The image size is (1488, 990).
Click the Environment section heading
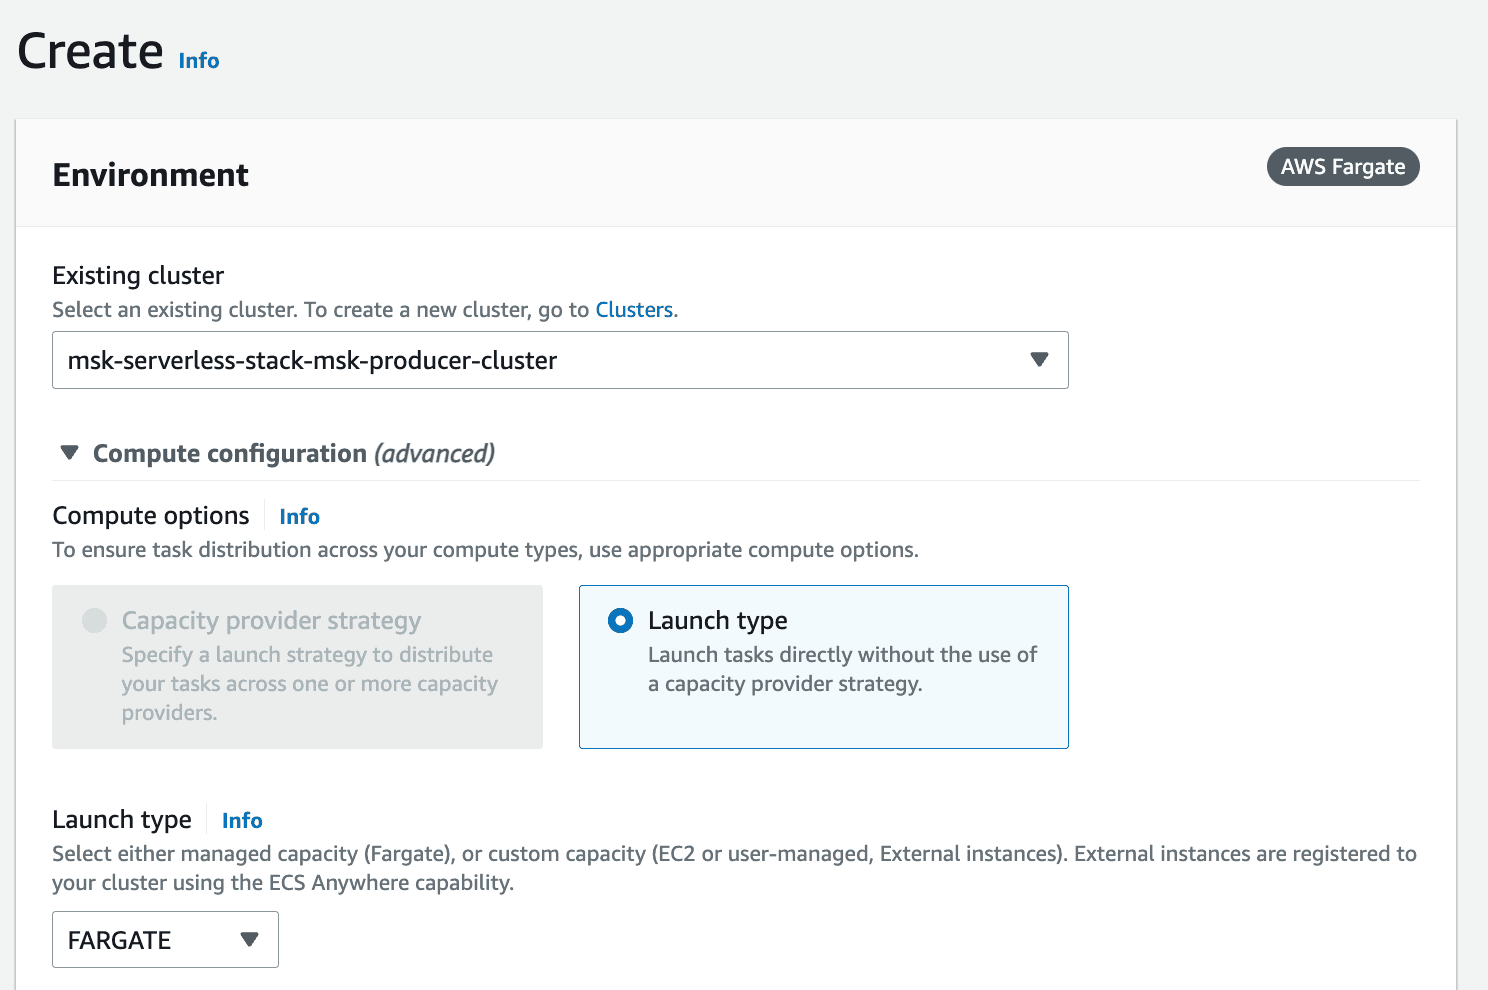tap(150, 175)
